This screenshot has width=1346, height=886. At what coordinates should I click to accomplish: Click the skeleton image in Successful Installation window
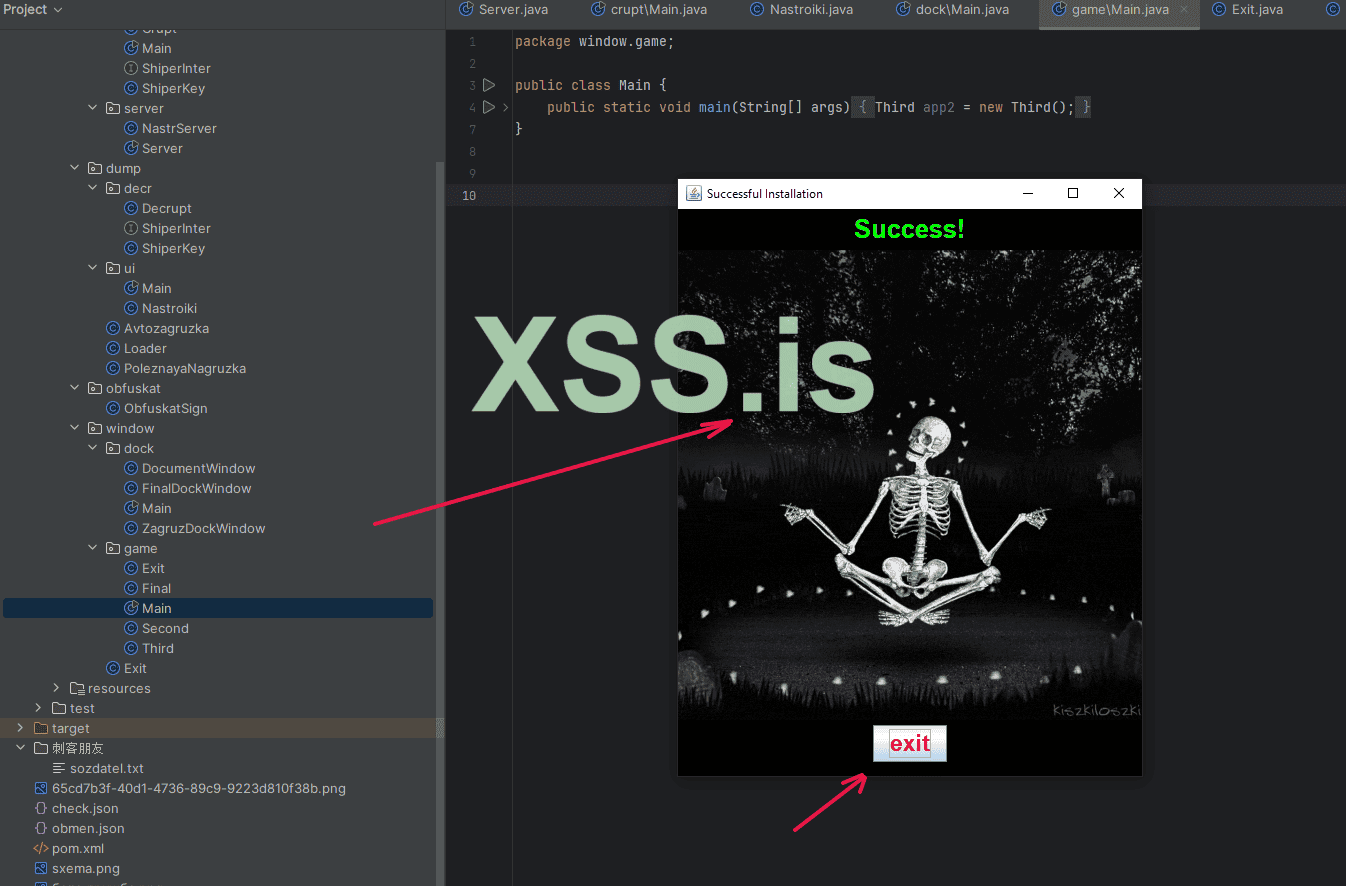(909, 484)
